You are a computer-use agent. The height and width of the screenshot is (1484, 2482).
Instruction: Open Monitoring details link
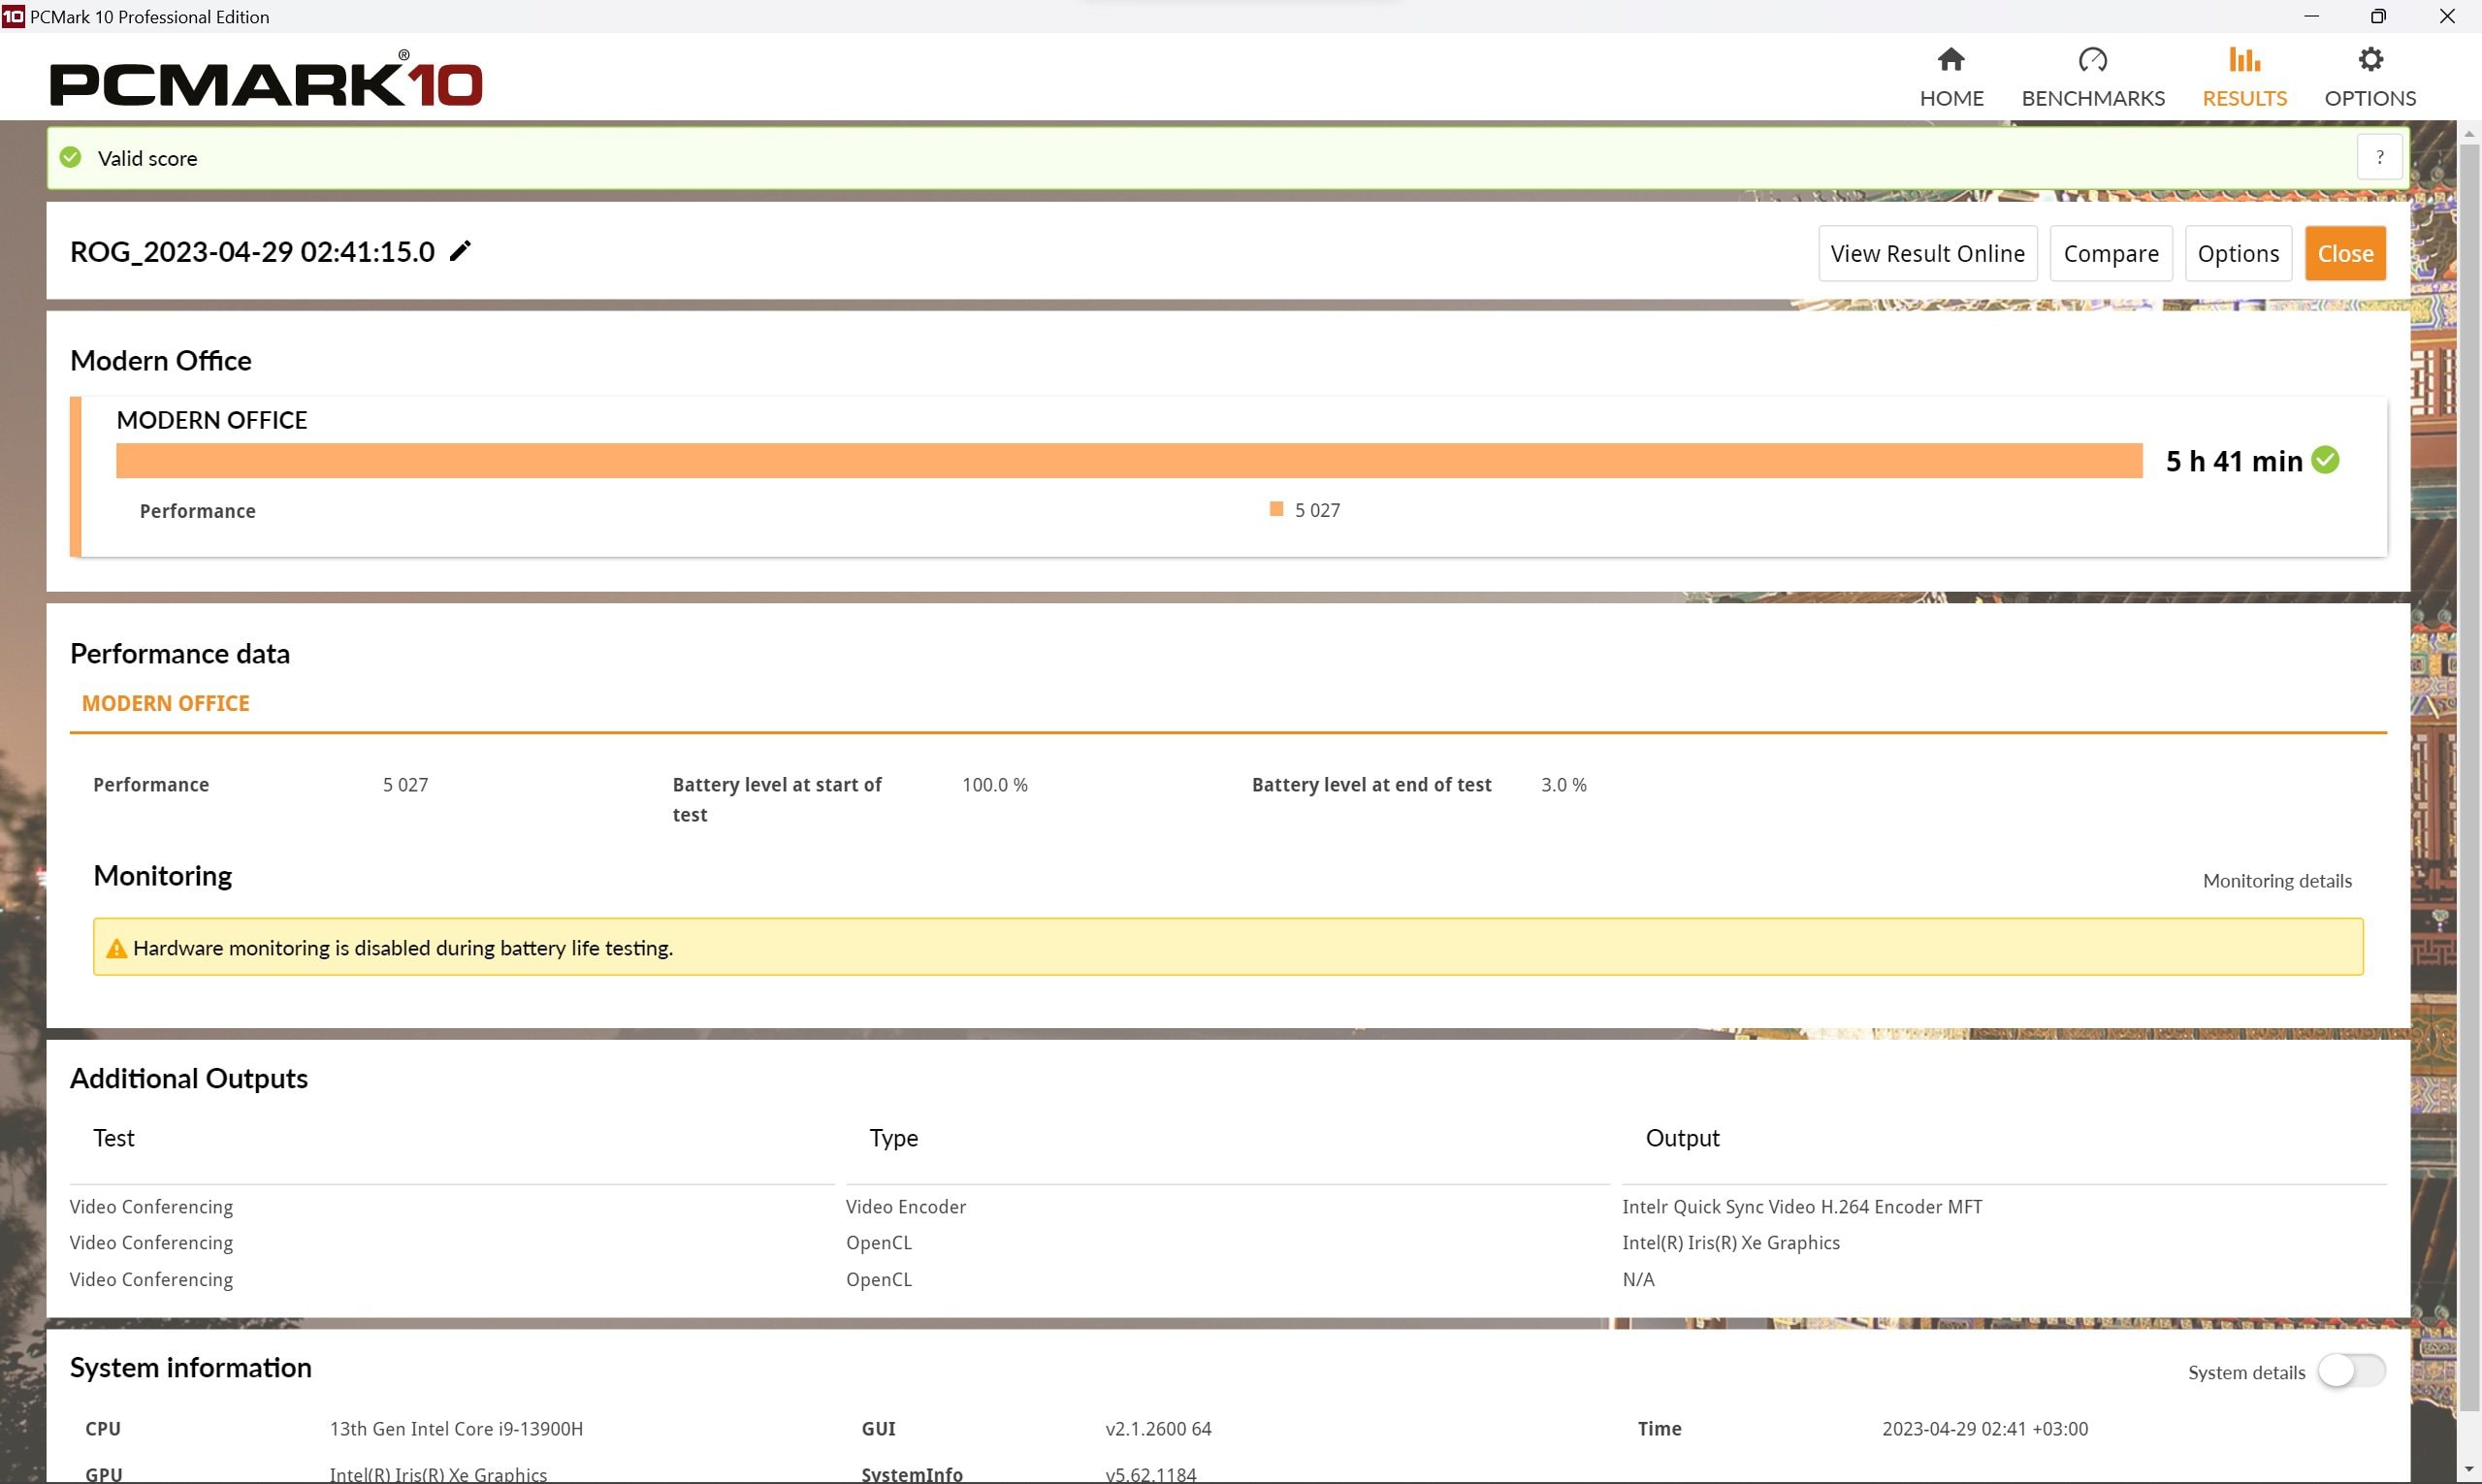(x=2277, y=881)
